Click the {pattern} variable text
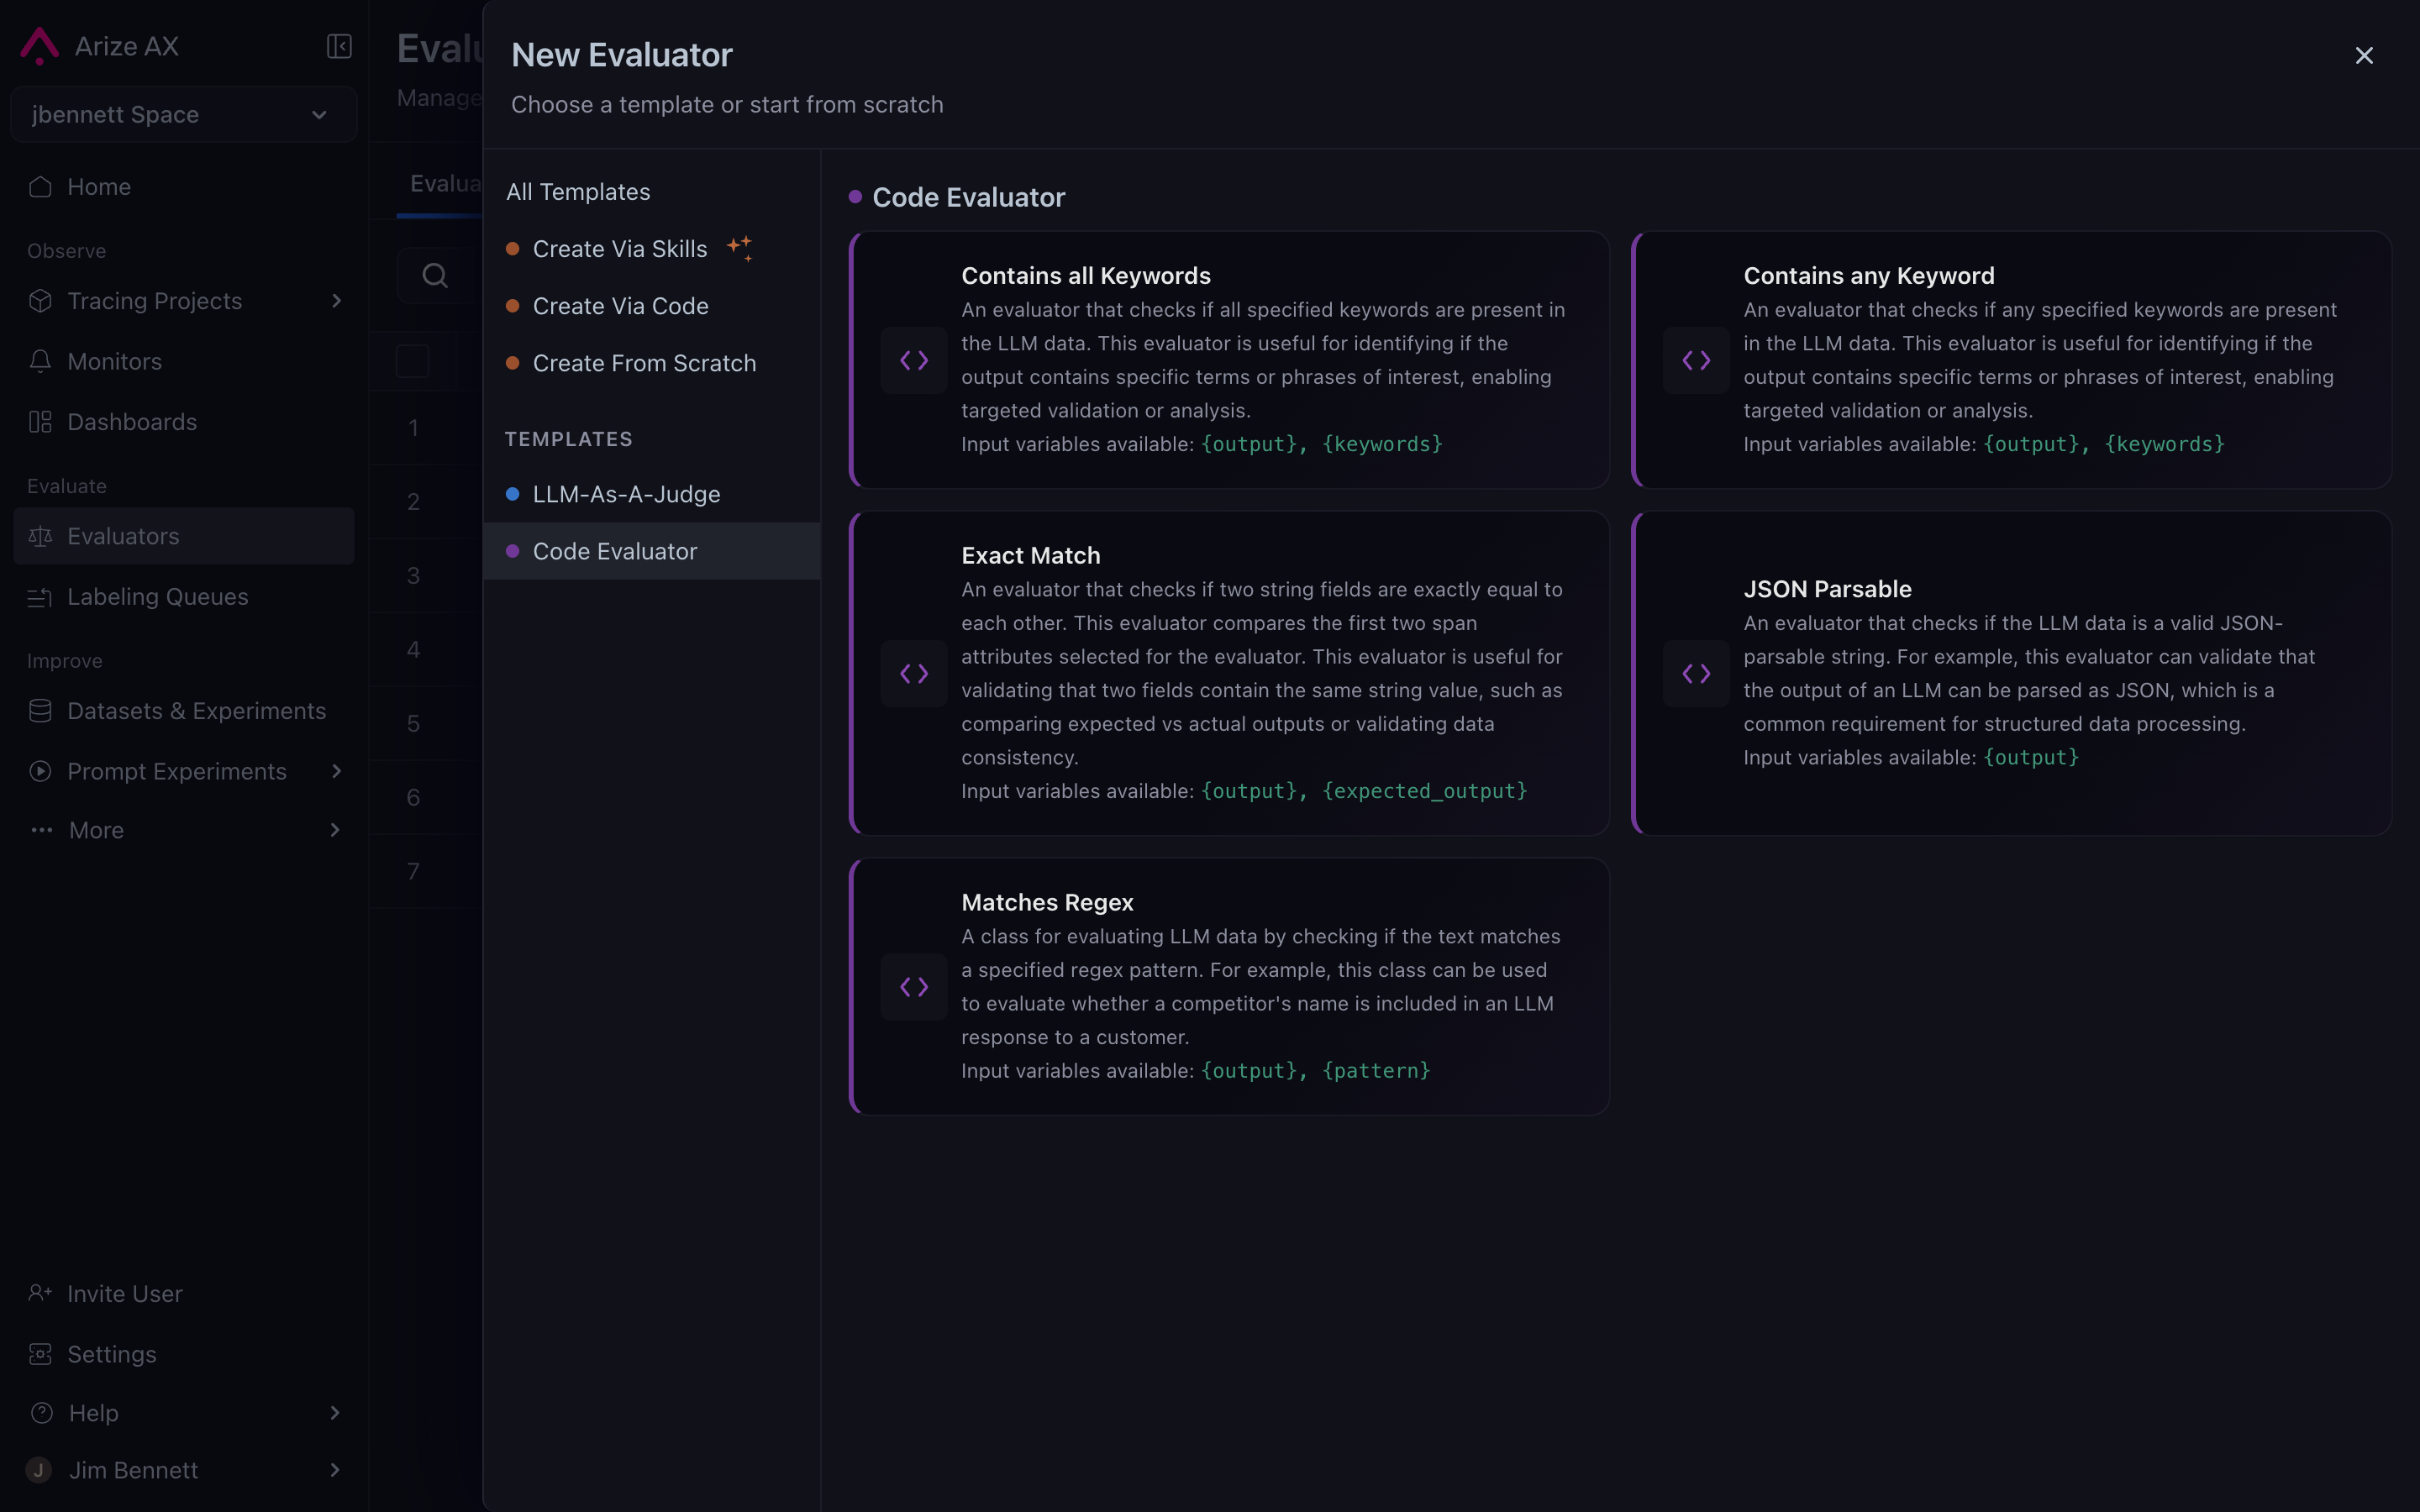The height and width of the screenshot is (1512, 2420). click(x=1376, y=1071)
